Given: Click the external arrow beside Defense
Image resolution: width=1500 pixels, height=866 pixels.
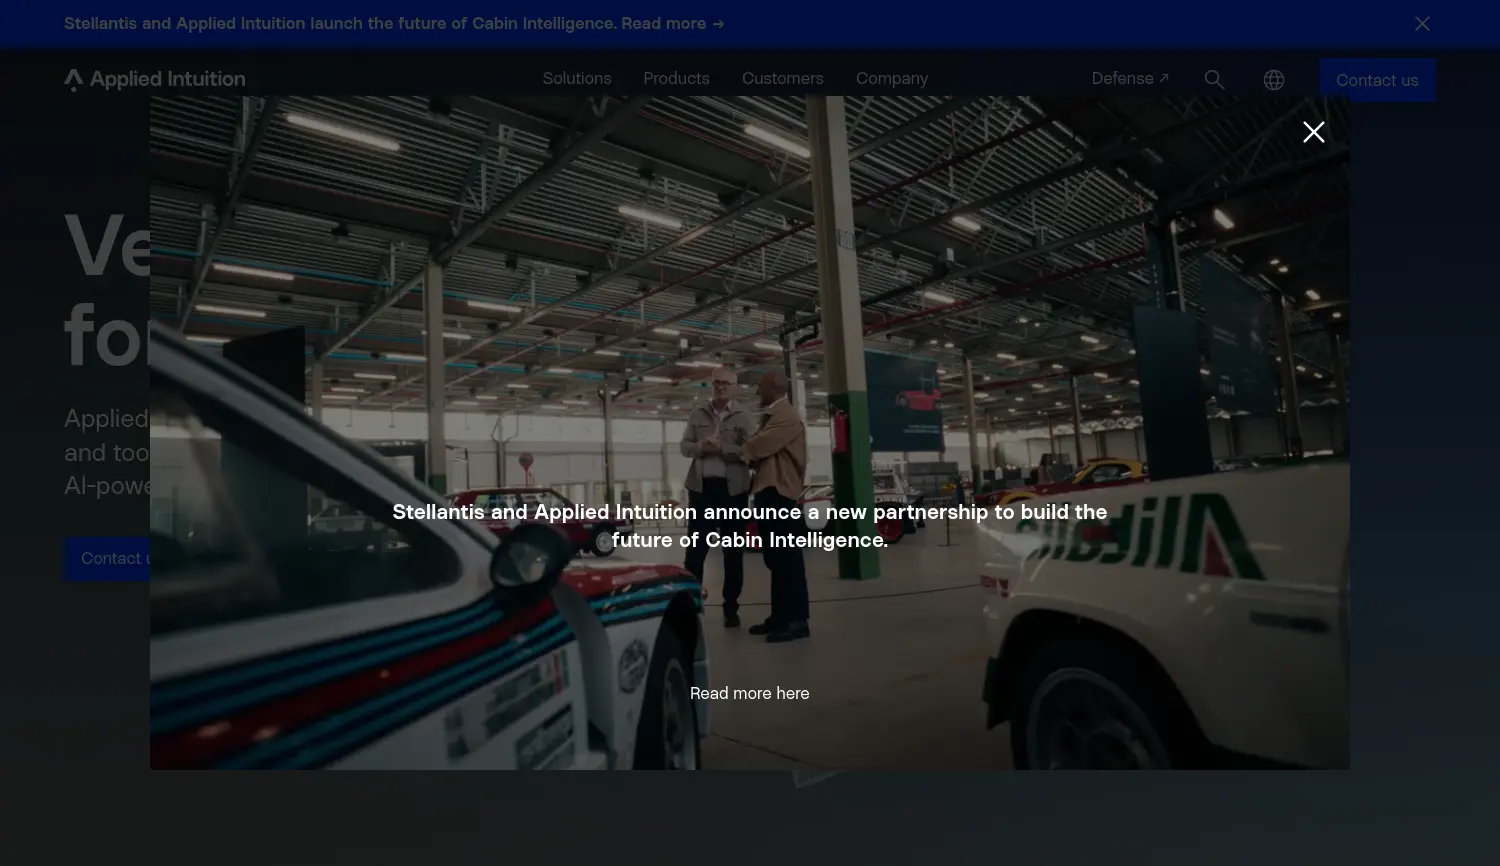Looking at the screenshot, I should (x=1163, y=78).
